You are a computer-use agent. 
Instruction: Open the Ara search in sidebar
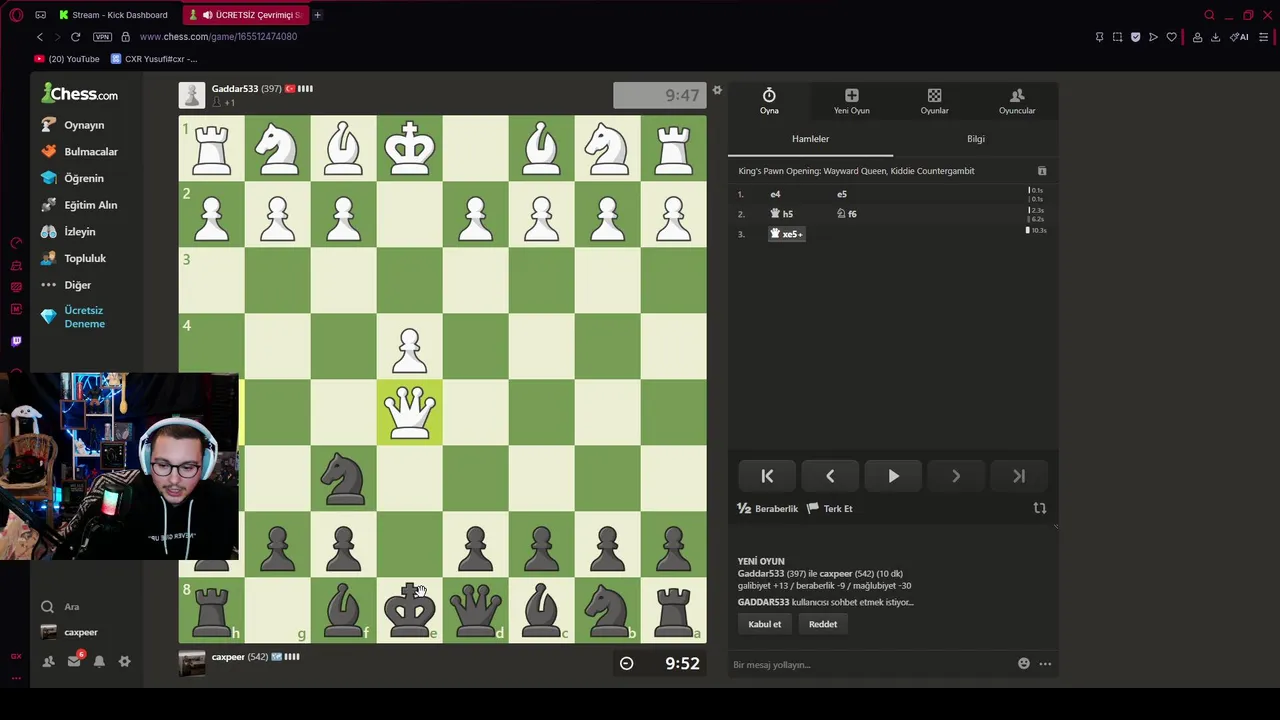[72, 607]
